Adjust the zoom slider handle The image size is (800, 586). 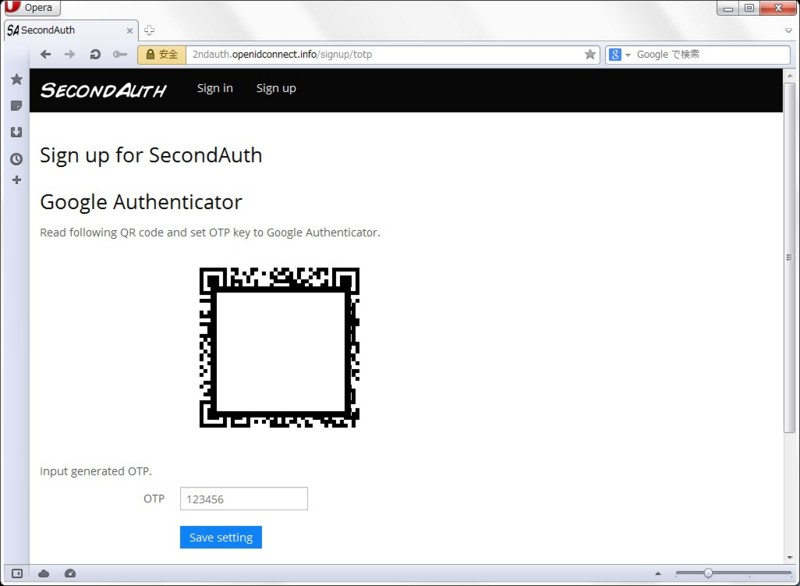point(708,573)
